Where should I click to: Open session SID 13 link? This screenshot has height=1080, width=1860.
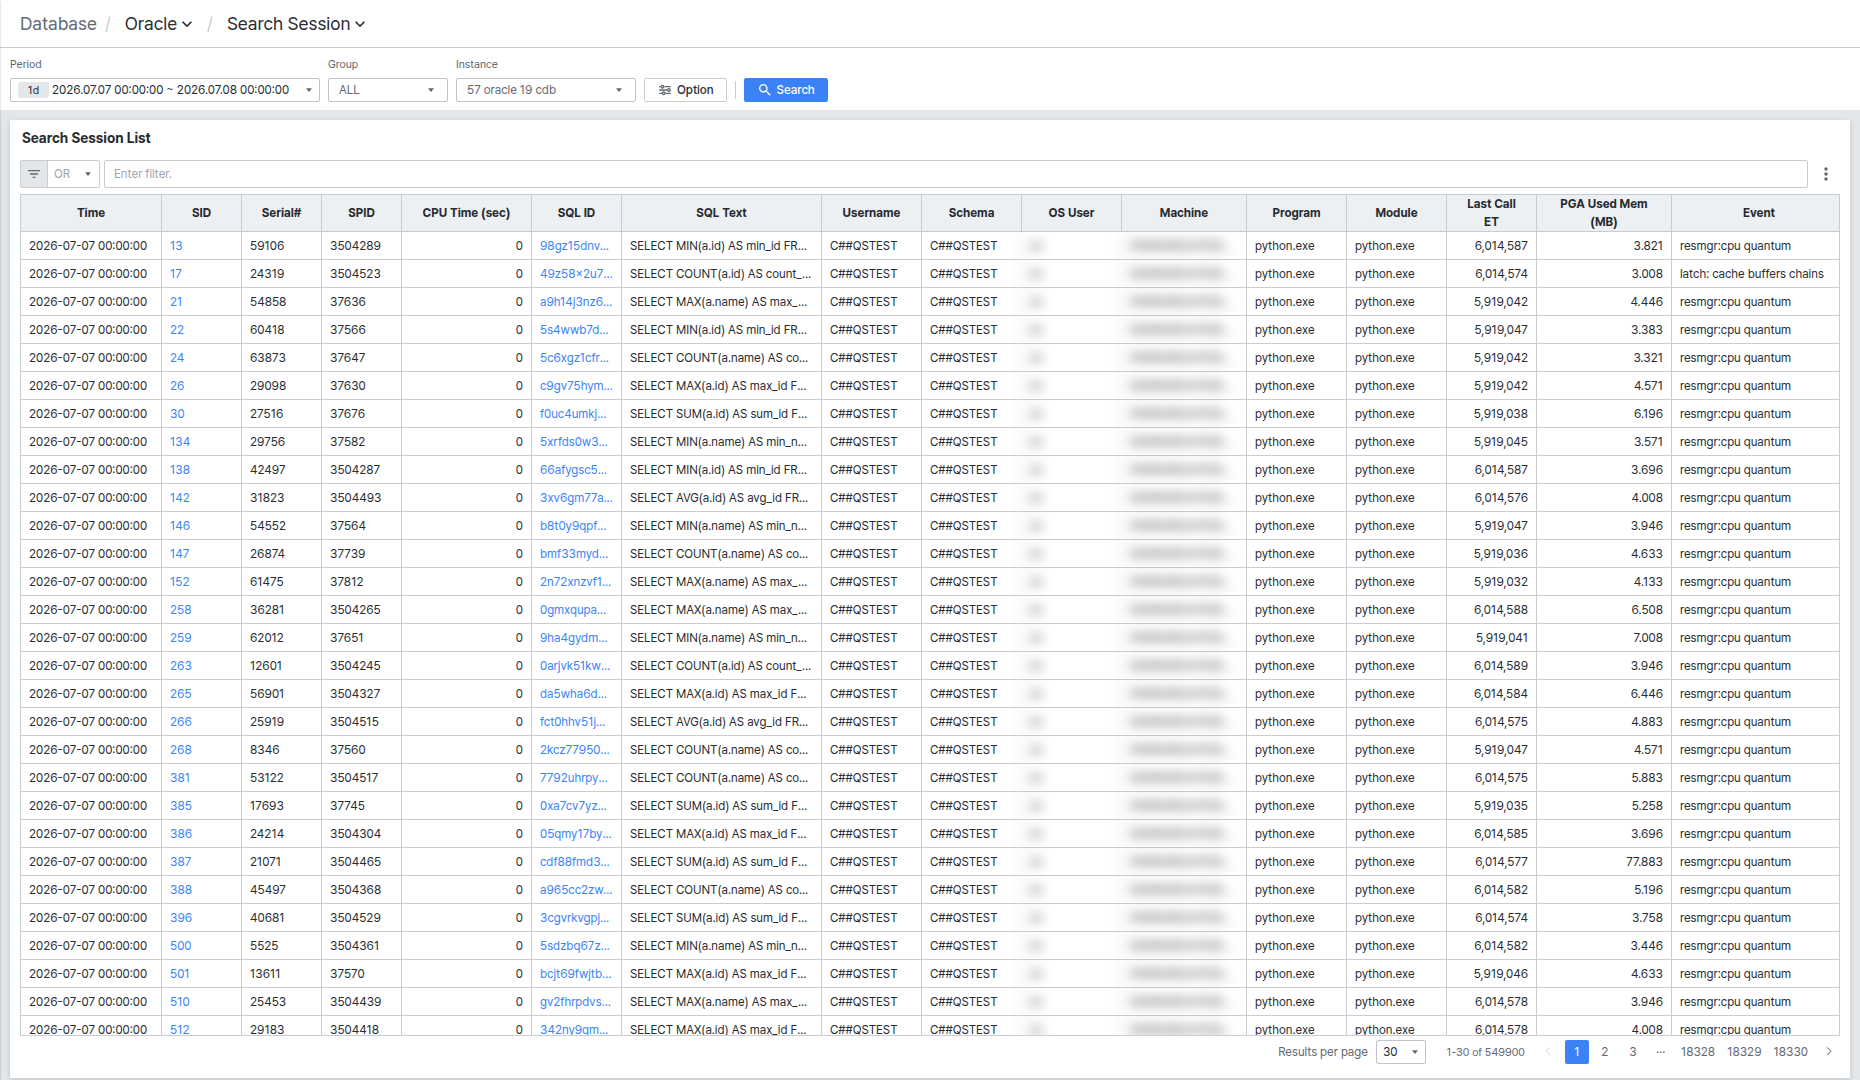[x=176, y=246]
